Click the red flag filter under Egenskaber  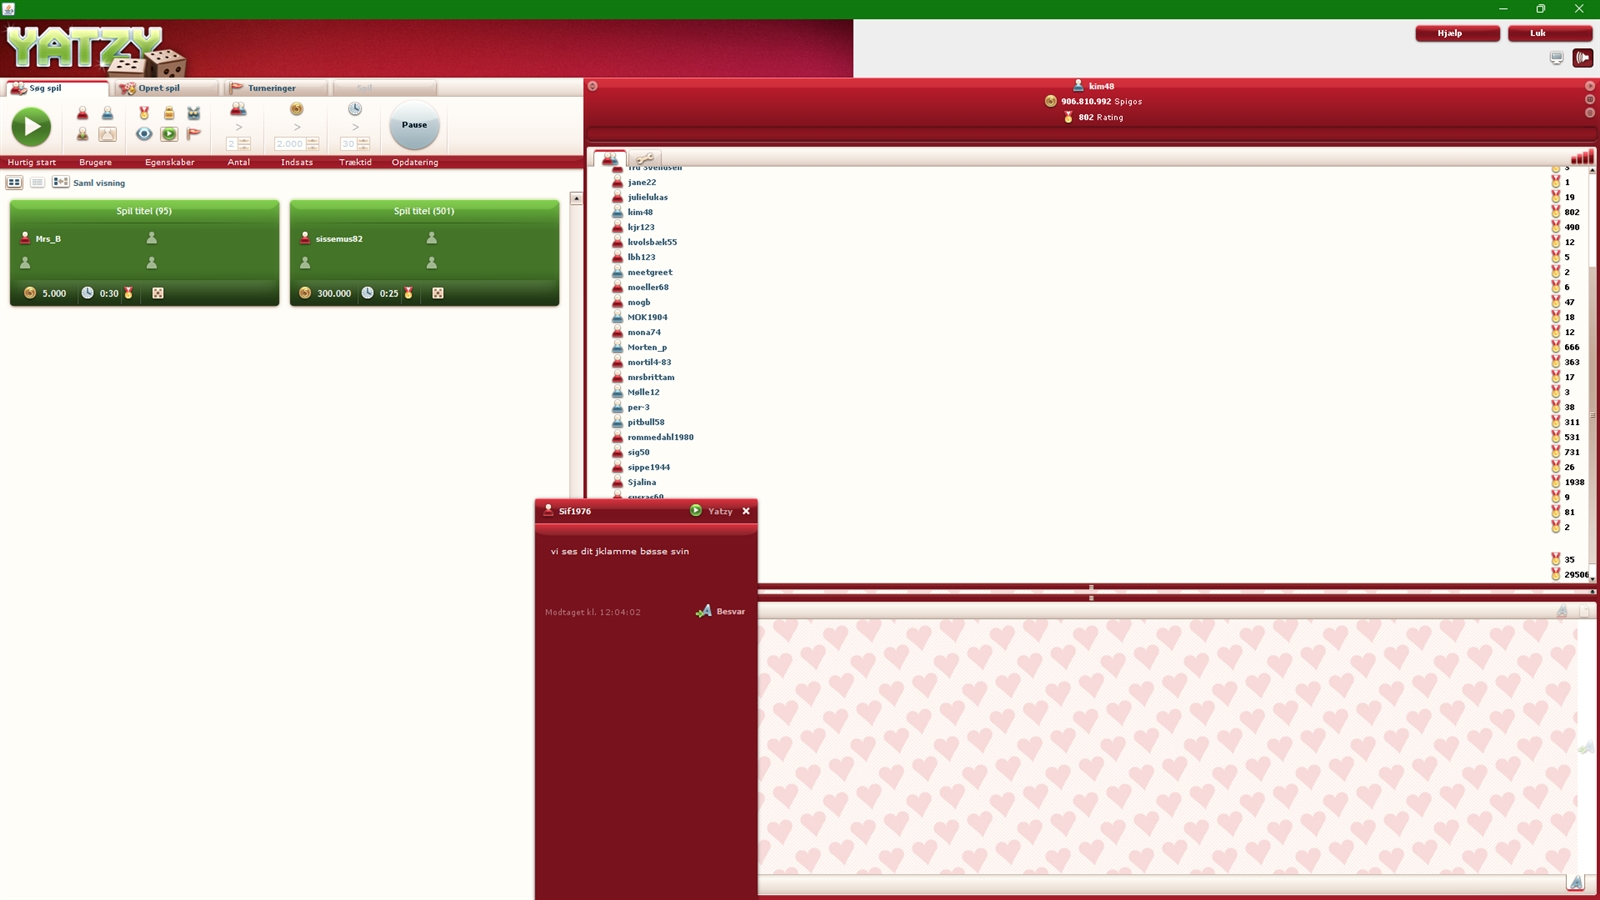click(194, 134)
